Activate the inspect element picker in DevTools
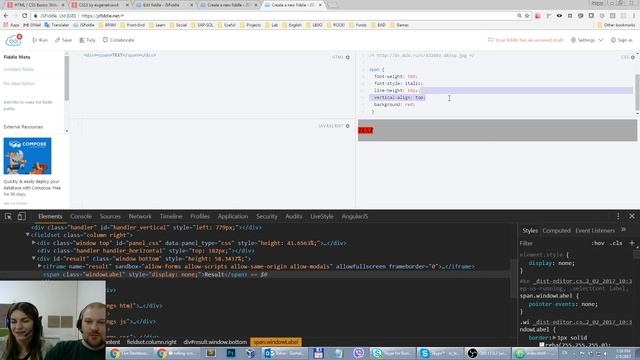Screen dimensions: 640x360 (8, 216)
